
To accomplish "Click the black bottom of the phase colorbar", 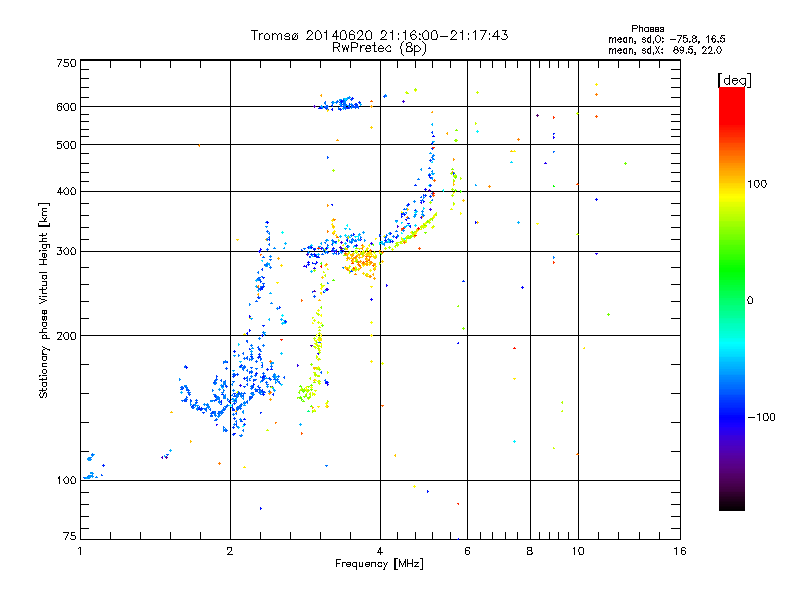I will point(732,503).
